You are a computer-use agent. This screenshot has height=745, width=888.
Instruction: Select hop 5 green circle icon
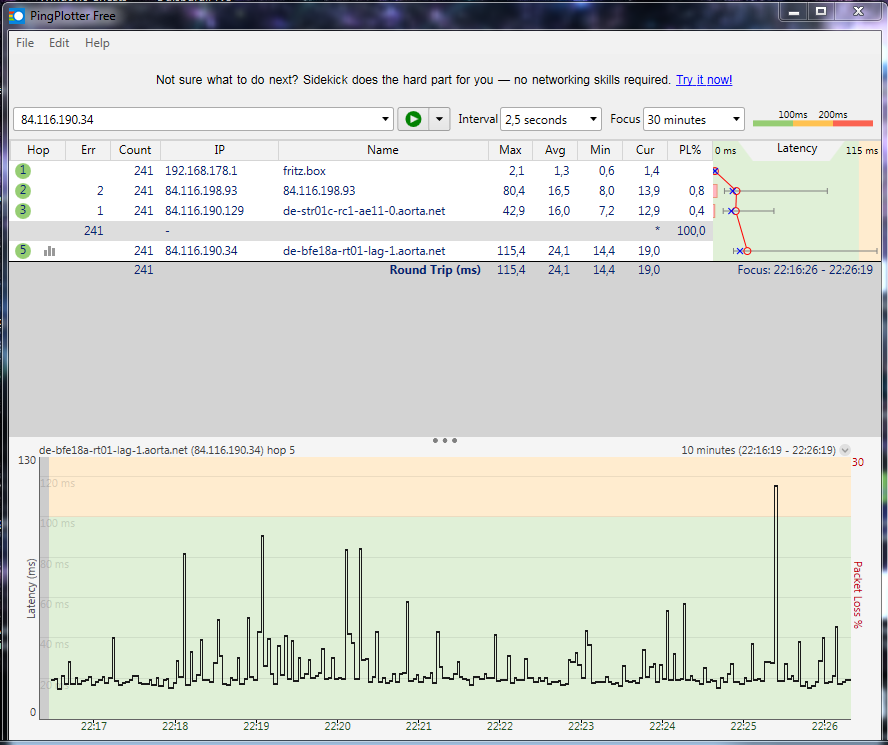23,250
